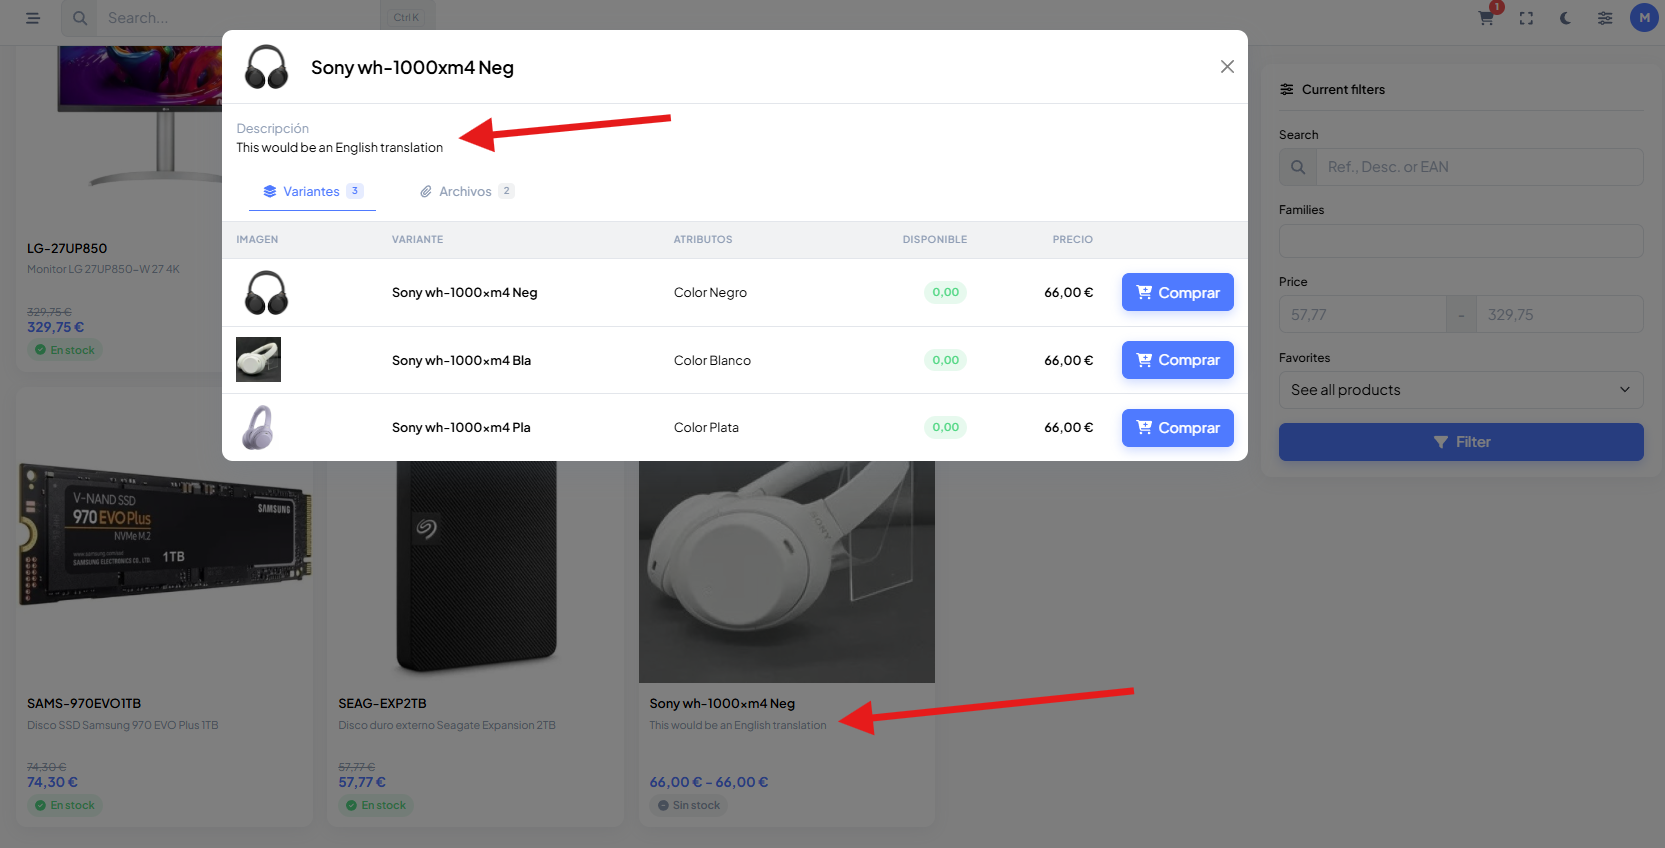Screen dimensions: 1665x848
Task: Close the Sony wh-1000xm4 Neg dialog
Action: point(1227,67)
